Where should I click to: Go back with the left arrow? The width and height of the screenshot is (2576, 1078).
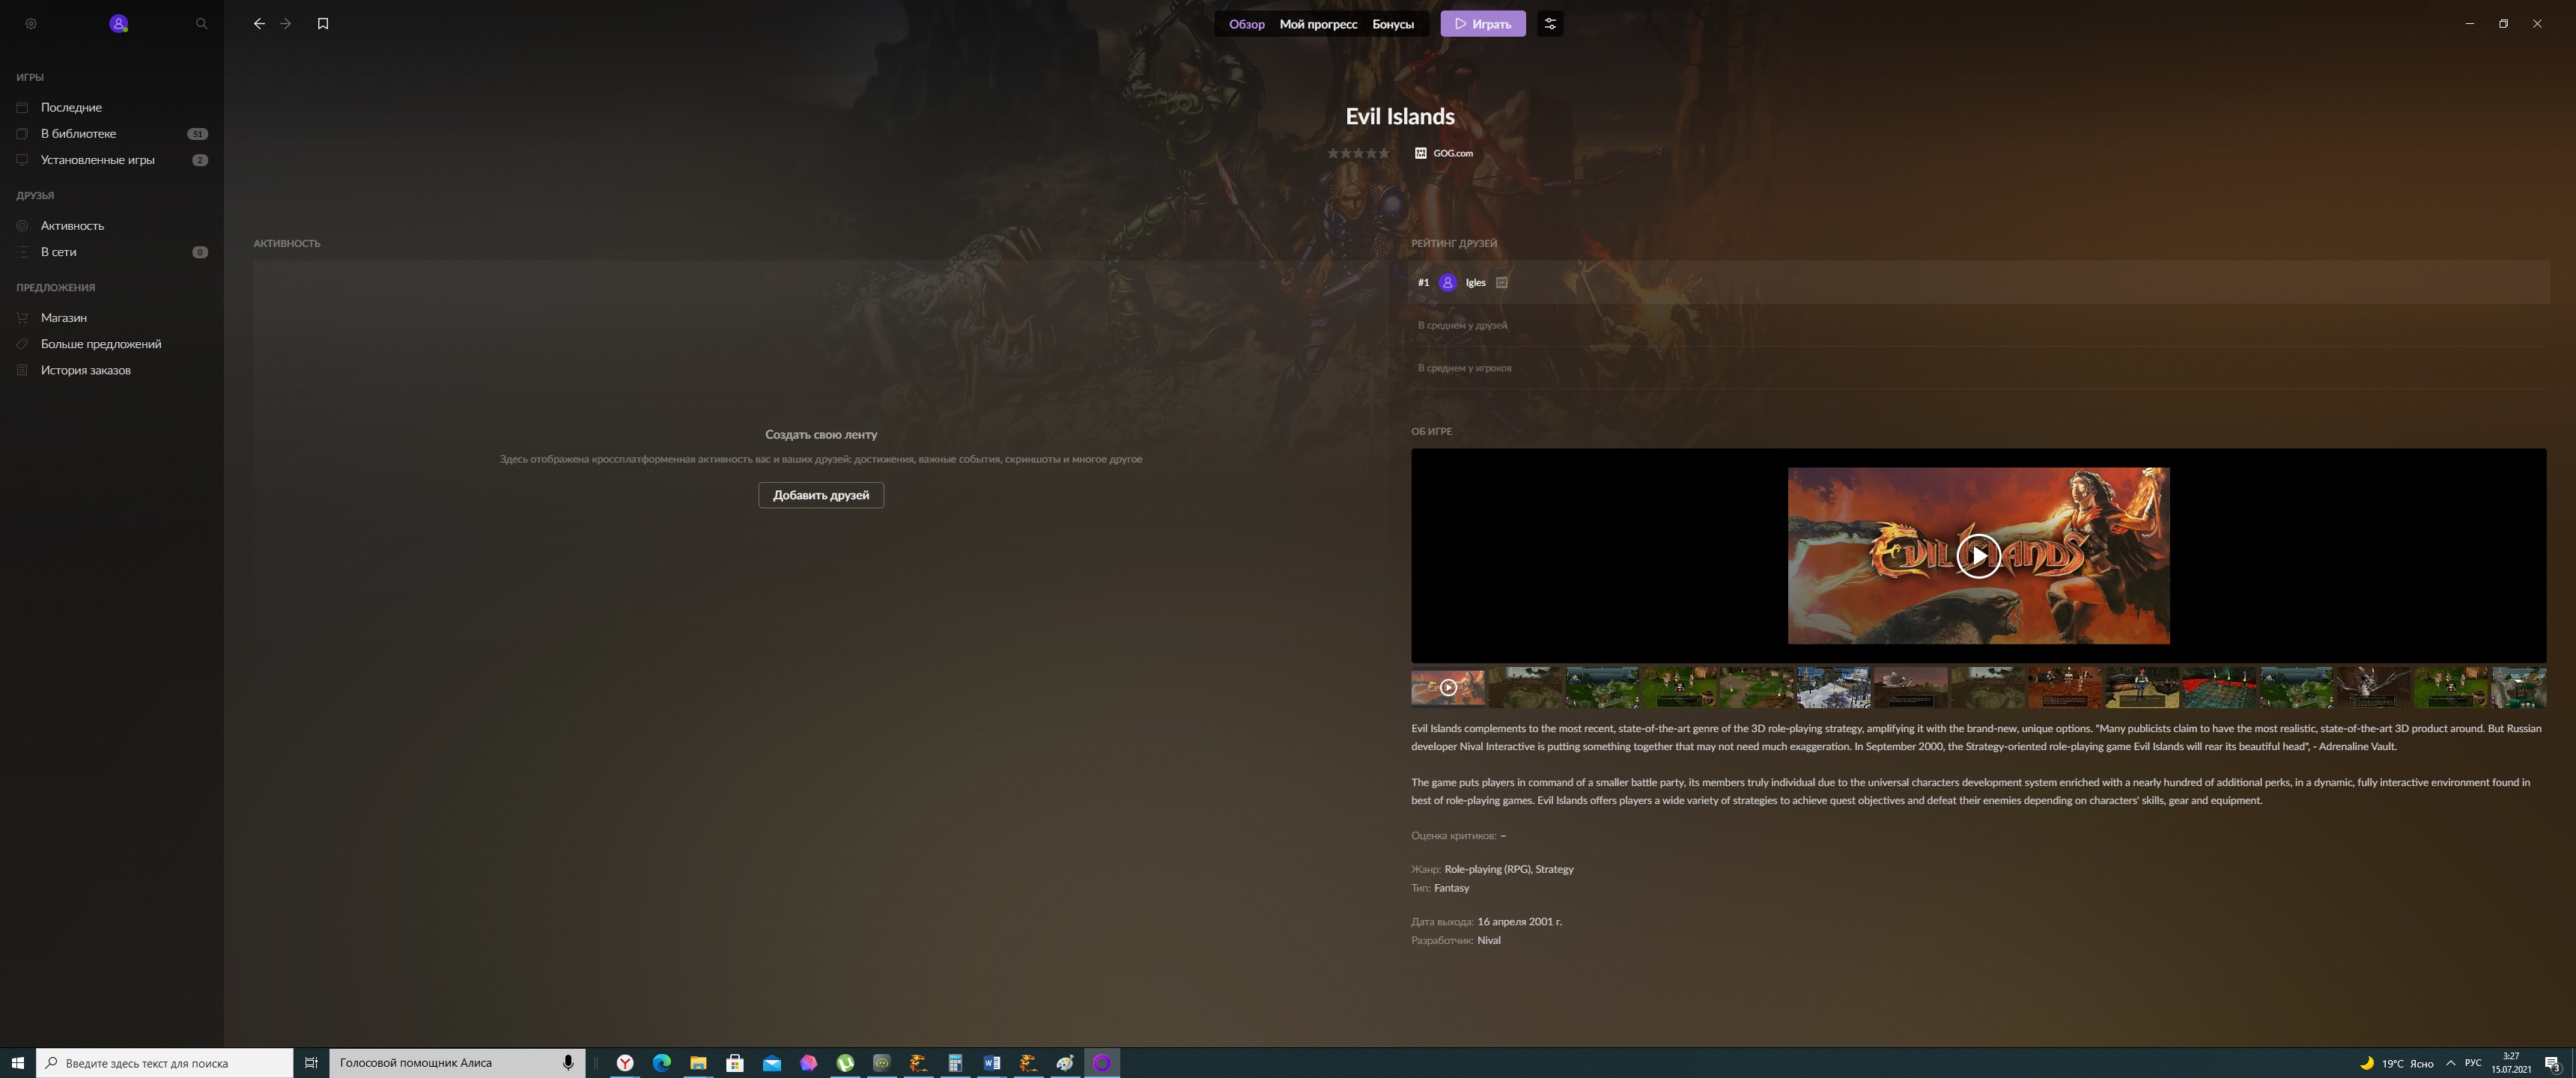tap(259, 24)
